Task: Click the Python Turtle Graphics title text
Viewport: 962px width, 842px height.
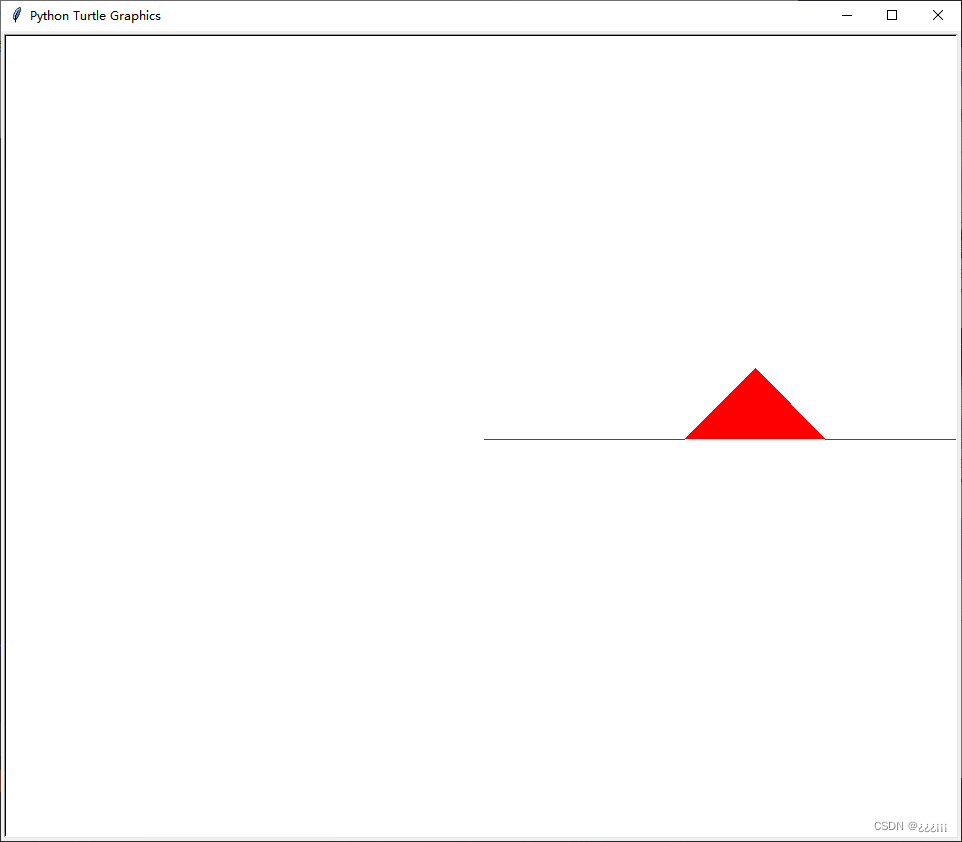Action: click(95, 16)
